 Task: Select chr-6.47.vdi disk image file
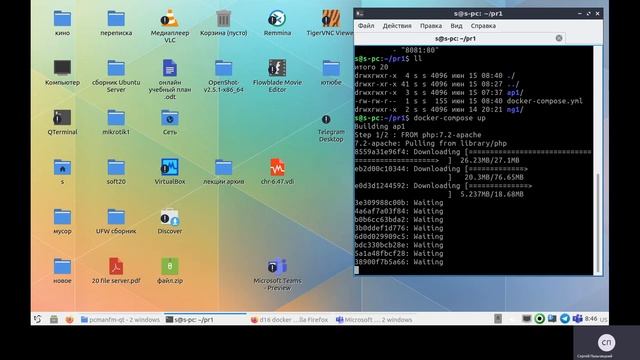click(x=277, y=167)
